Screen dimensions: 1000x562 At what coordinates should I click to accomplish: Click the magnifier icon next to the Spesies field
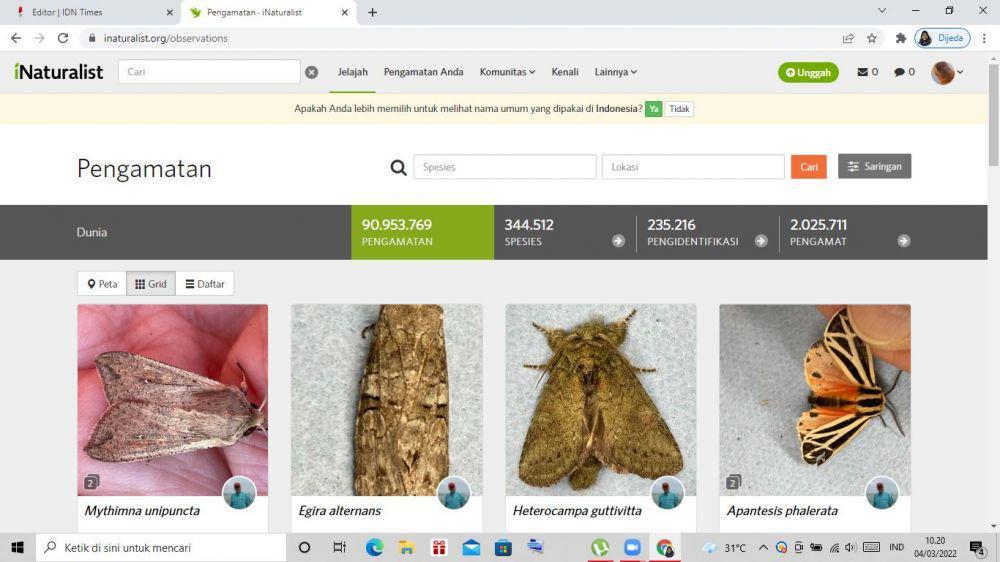point(399,167)
